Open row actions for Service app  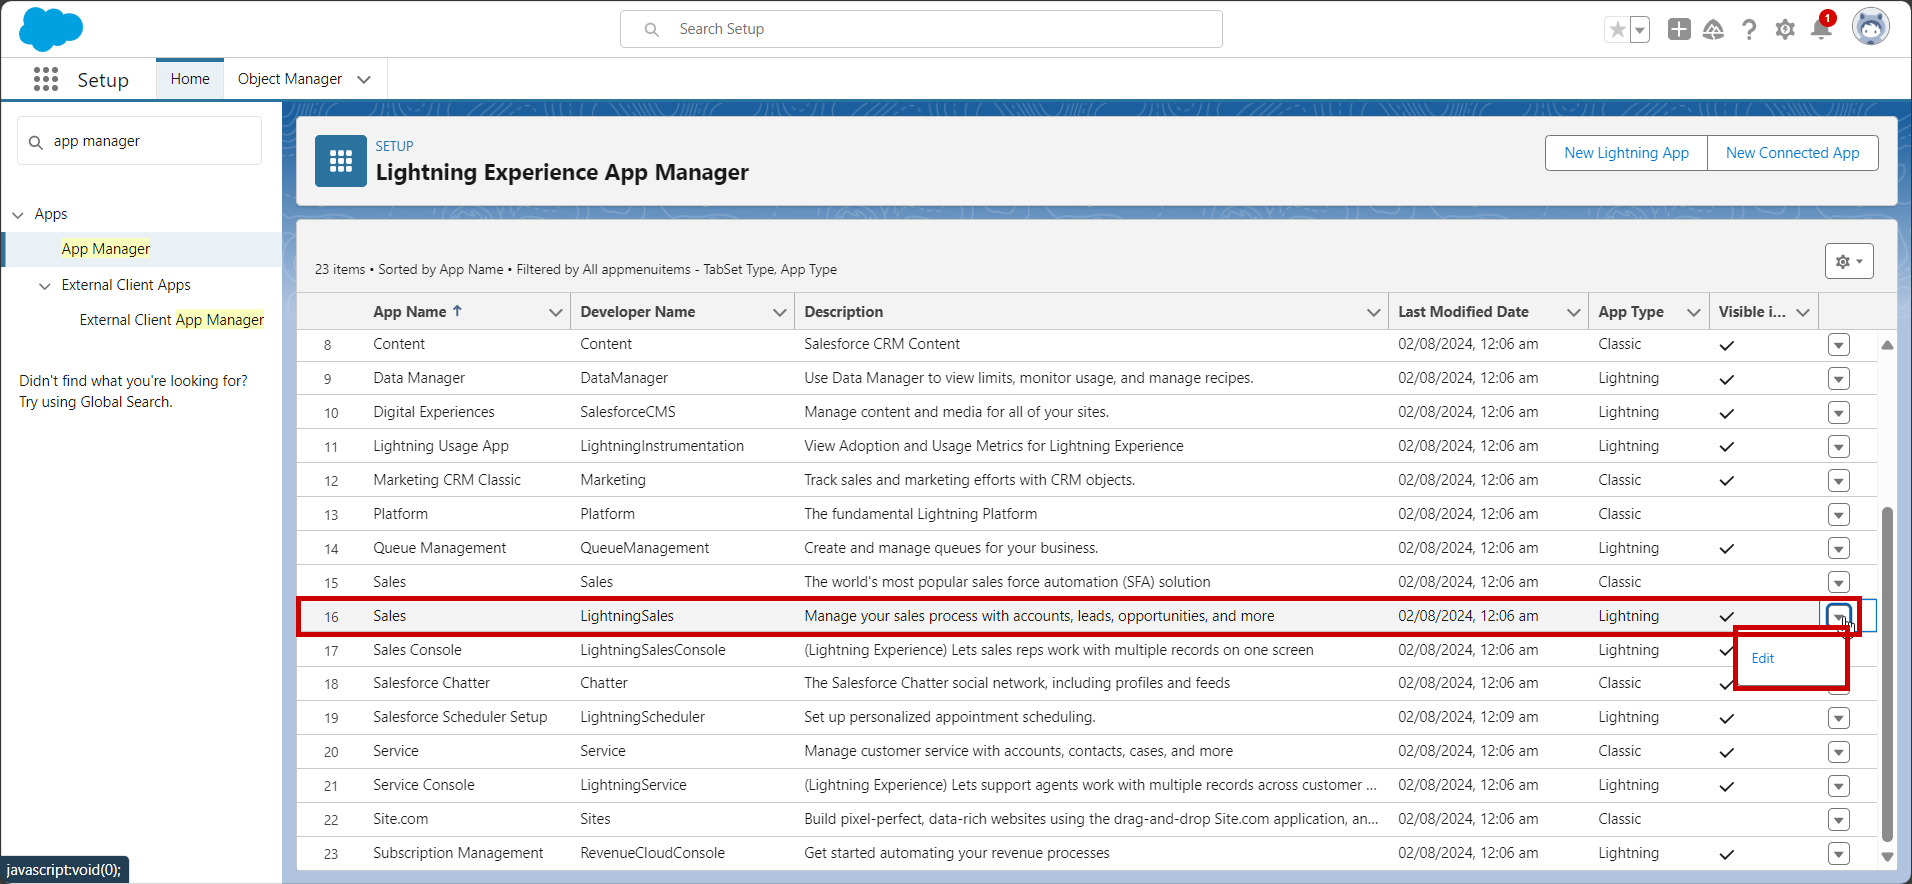point(1838,752)
